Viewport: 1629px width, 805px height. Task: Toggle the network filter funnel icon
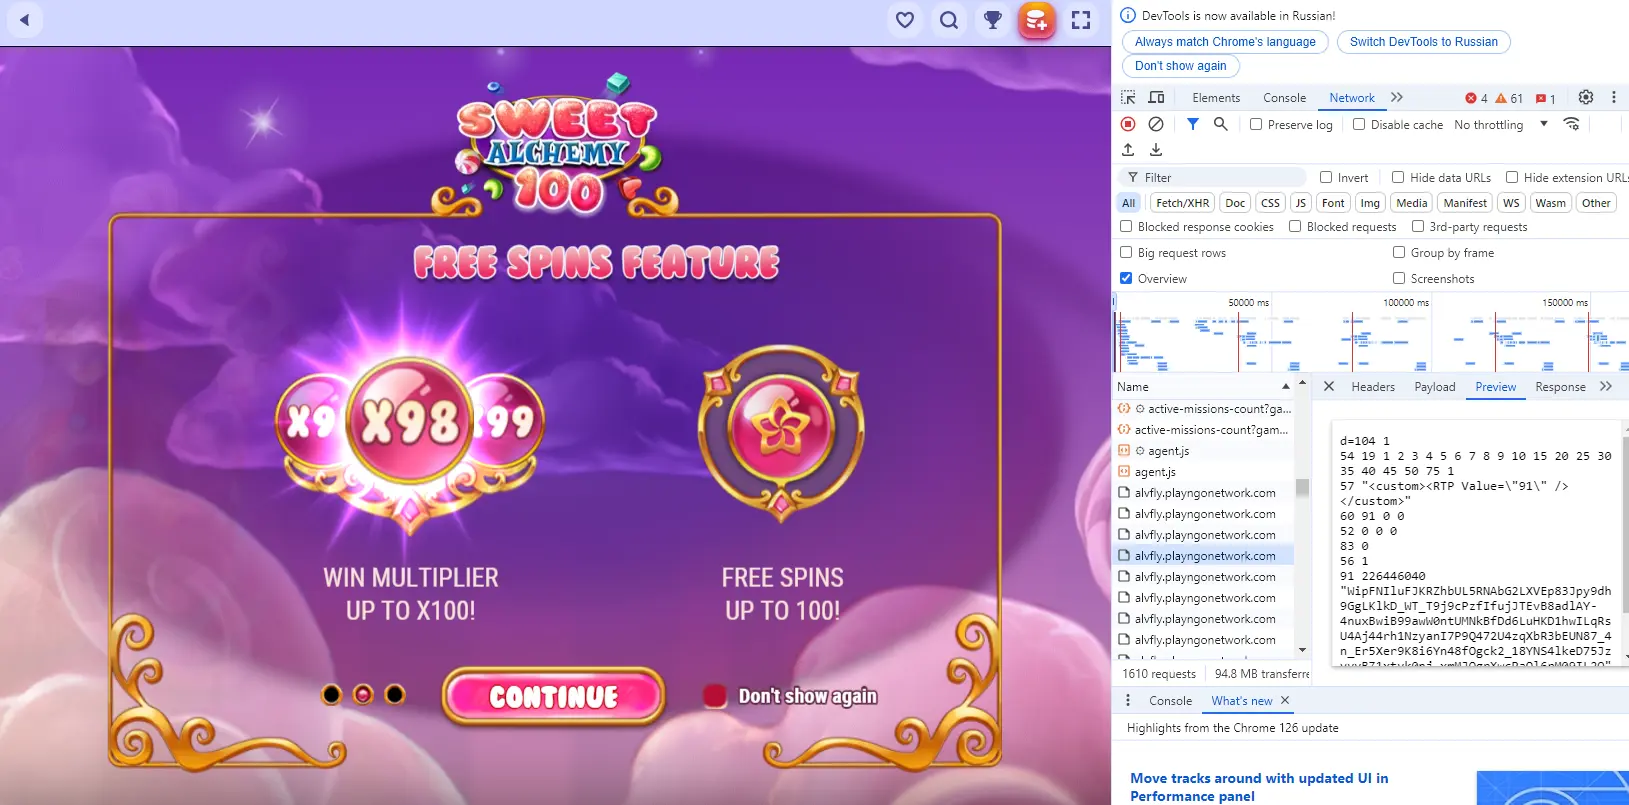[1193, 124]
